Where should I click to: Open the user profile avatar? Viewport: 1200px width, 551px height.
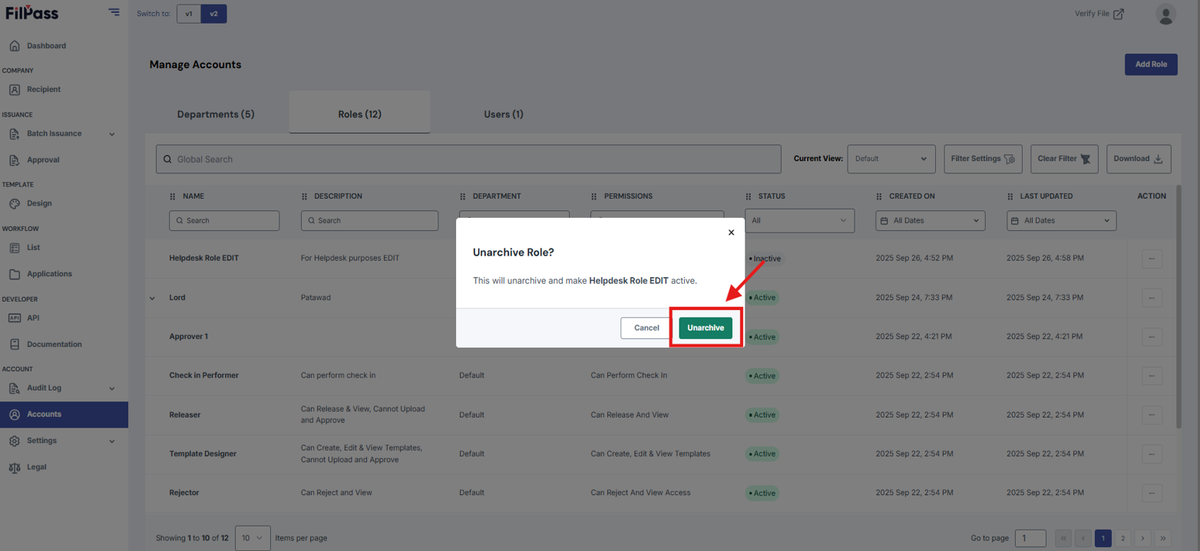1165,14
